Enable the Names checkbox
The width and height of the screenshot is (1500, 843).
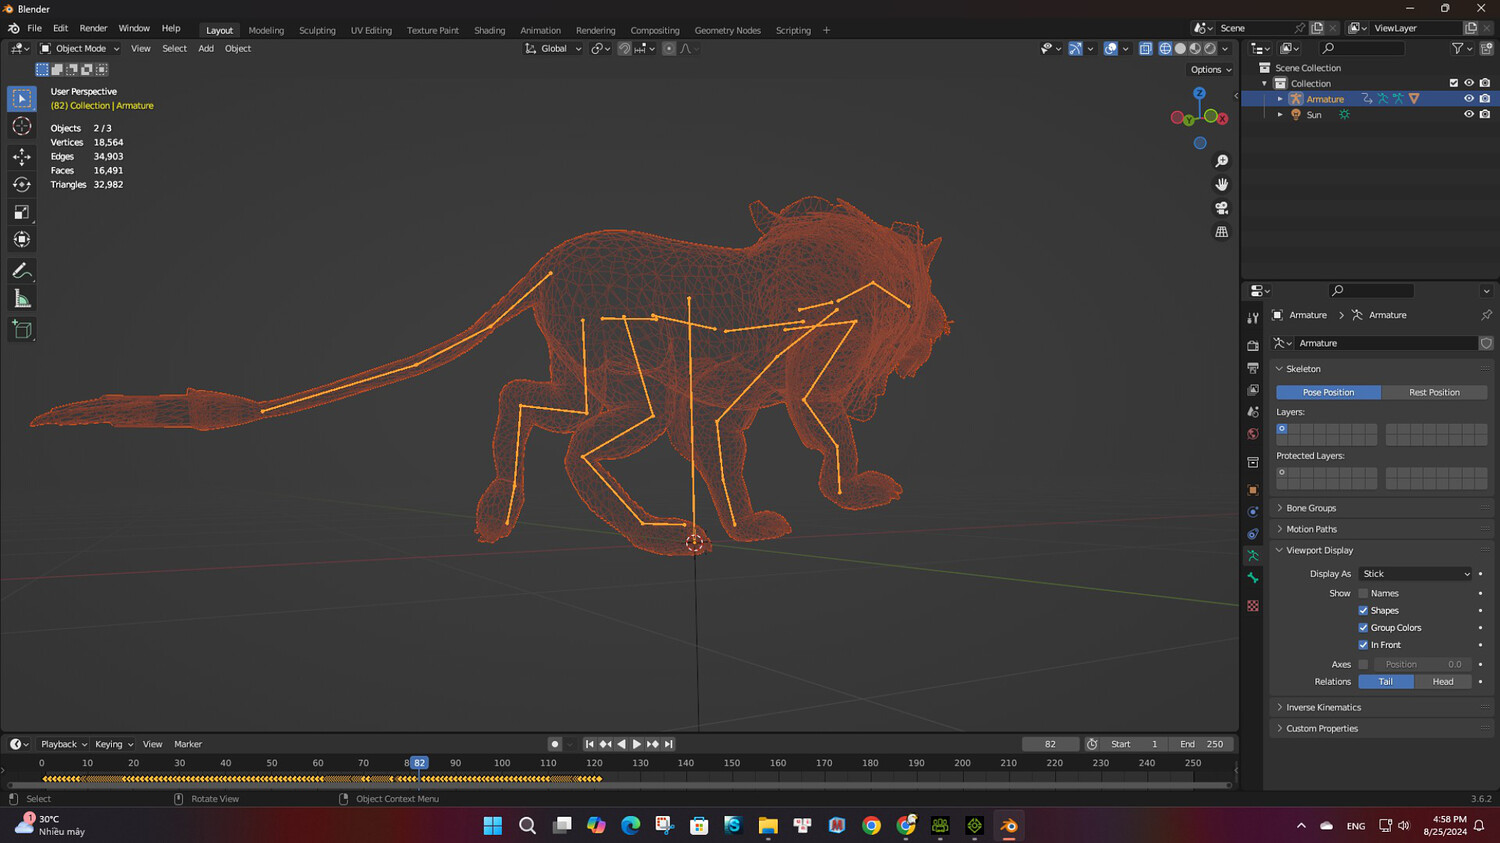(1363, 594)
